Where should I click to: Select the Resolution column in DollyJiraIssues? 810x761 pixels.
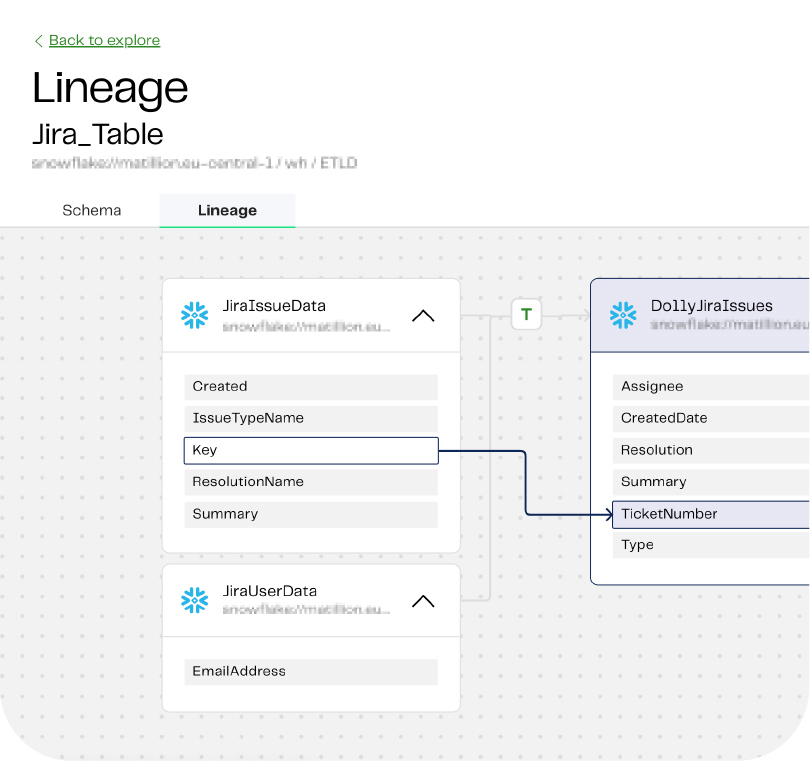click(x=700, y=450)
